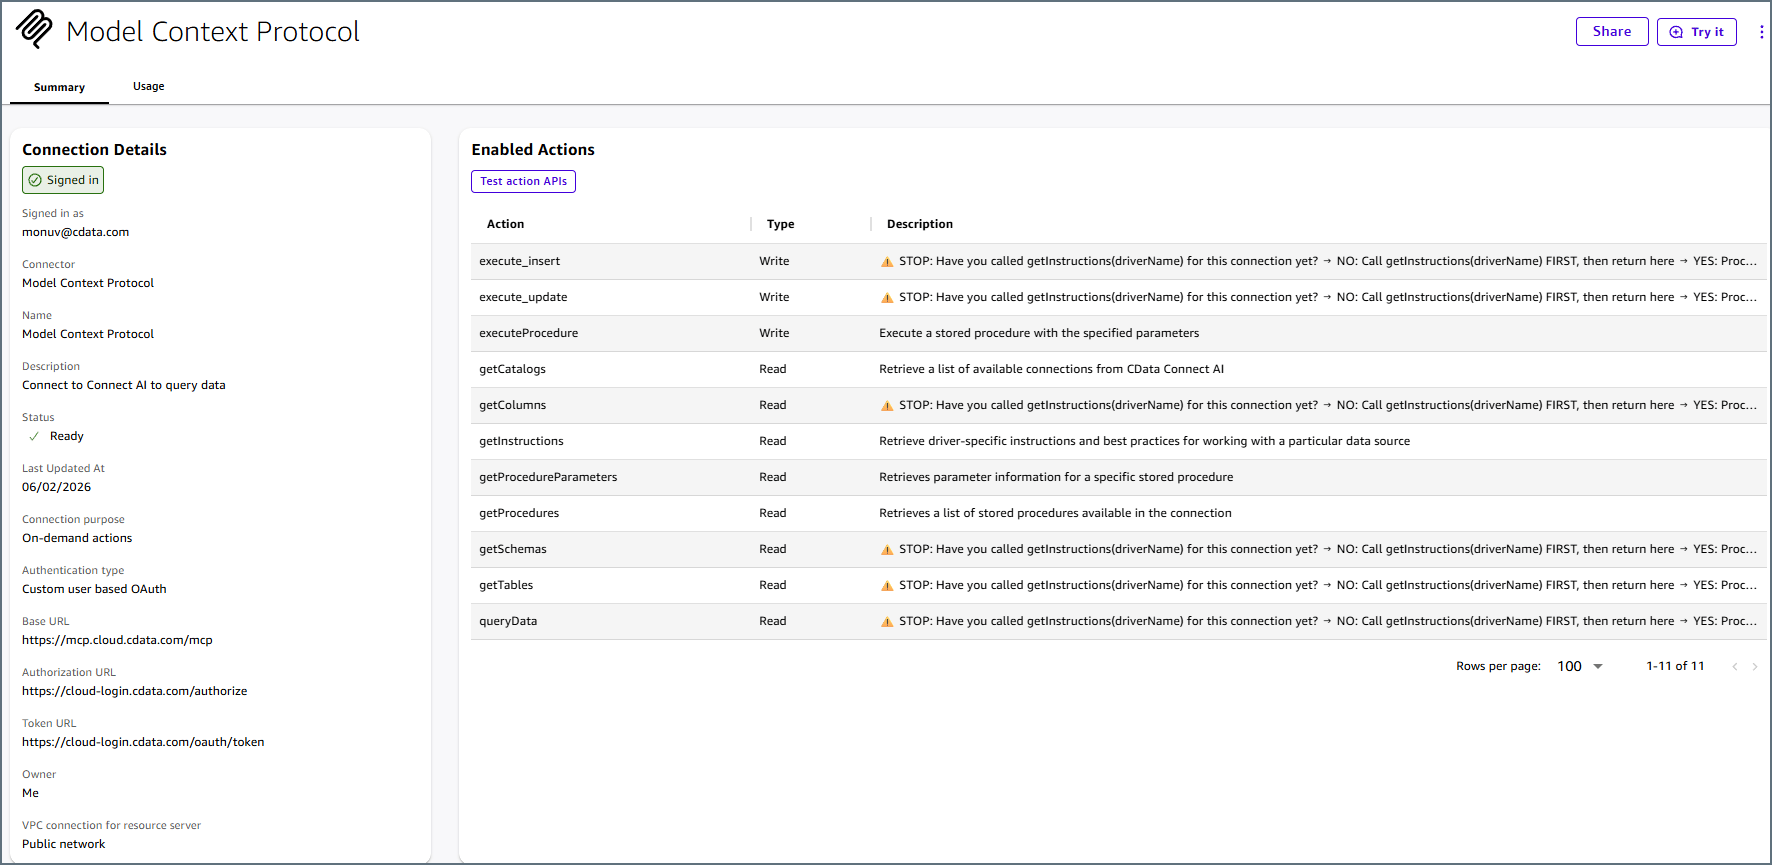Go to next page arrow
The height and width of the screenshot is (865, 1772).
coord(1755,667)
